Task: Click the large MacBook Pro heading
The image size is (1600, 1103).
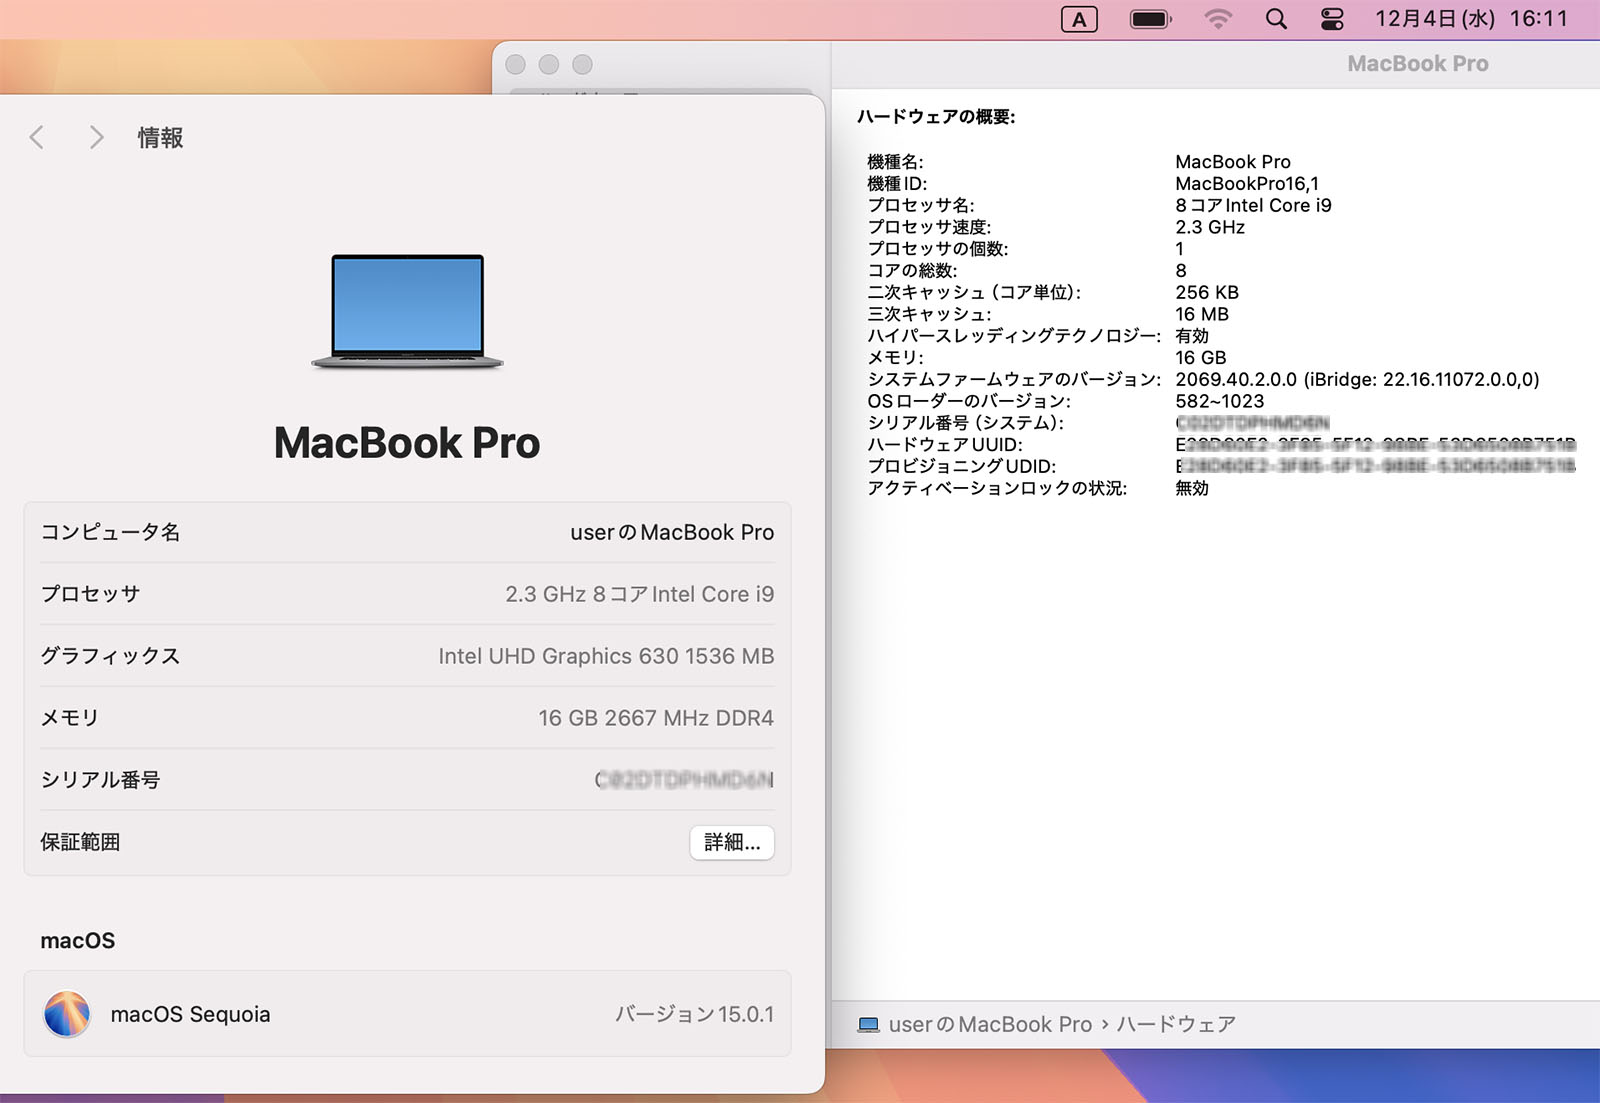Action: tap(407, 442)
